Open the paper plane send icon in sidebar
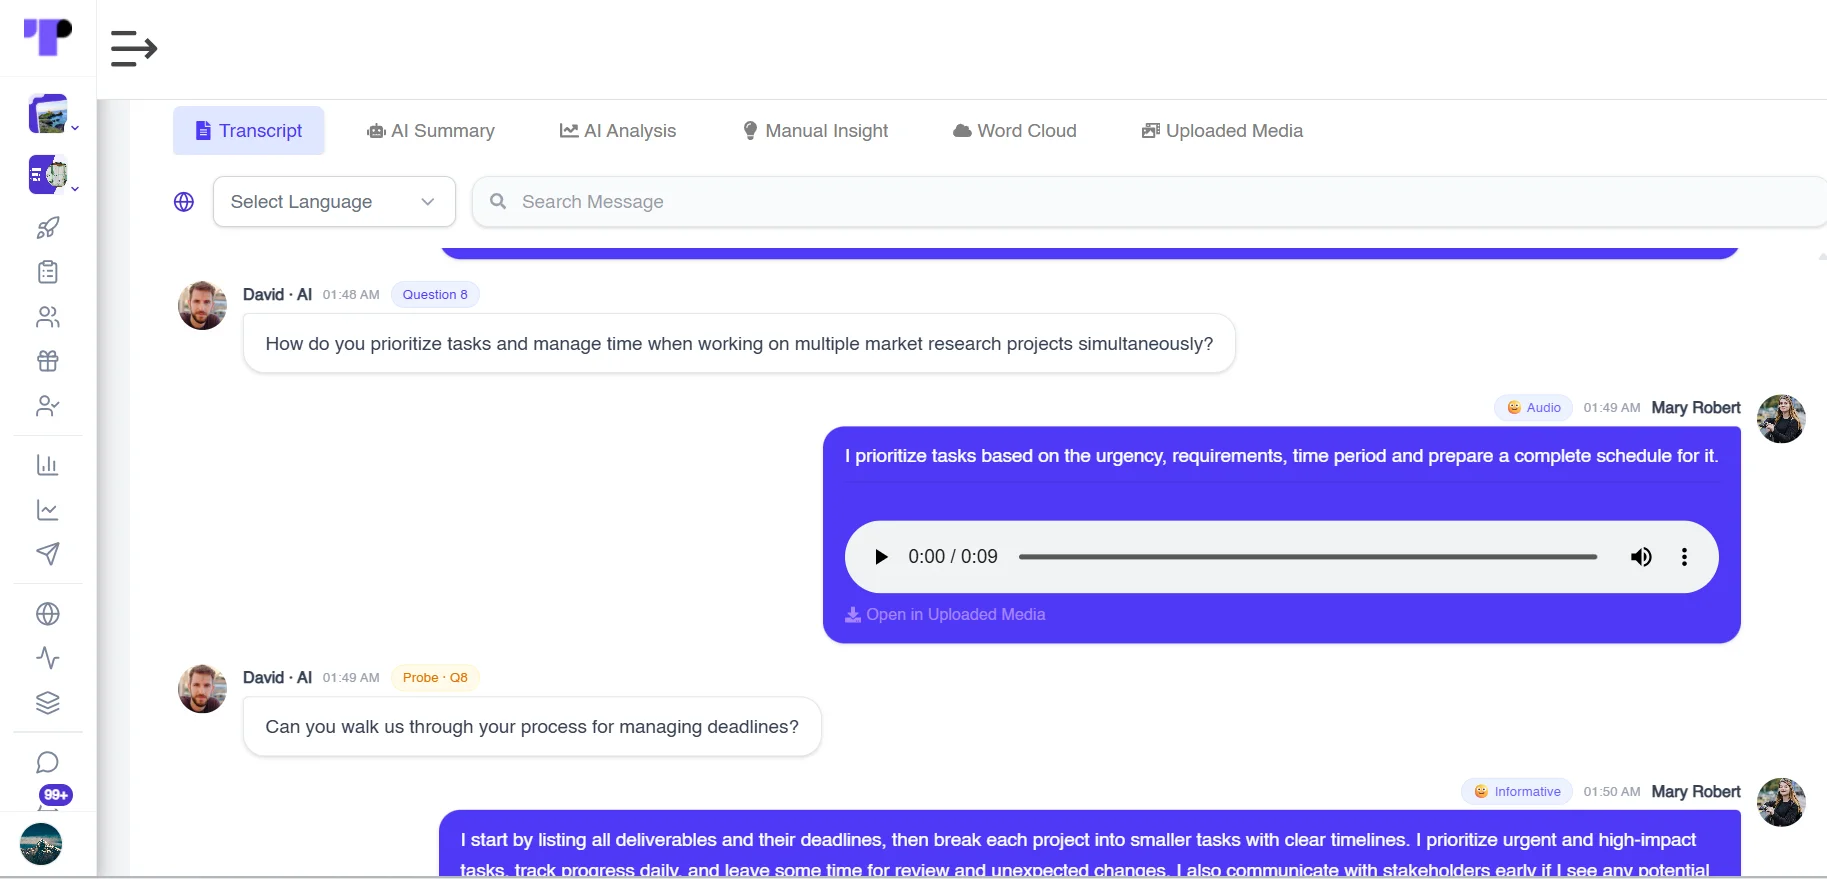The width and height of the screenshot is (1827, 879). [x=48, y=554]
